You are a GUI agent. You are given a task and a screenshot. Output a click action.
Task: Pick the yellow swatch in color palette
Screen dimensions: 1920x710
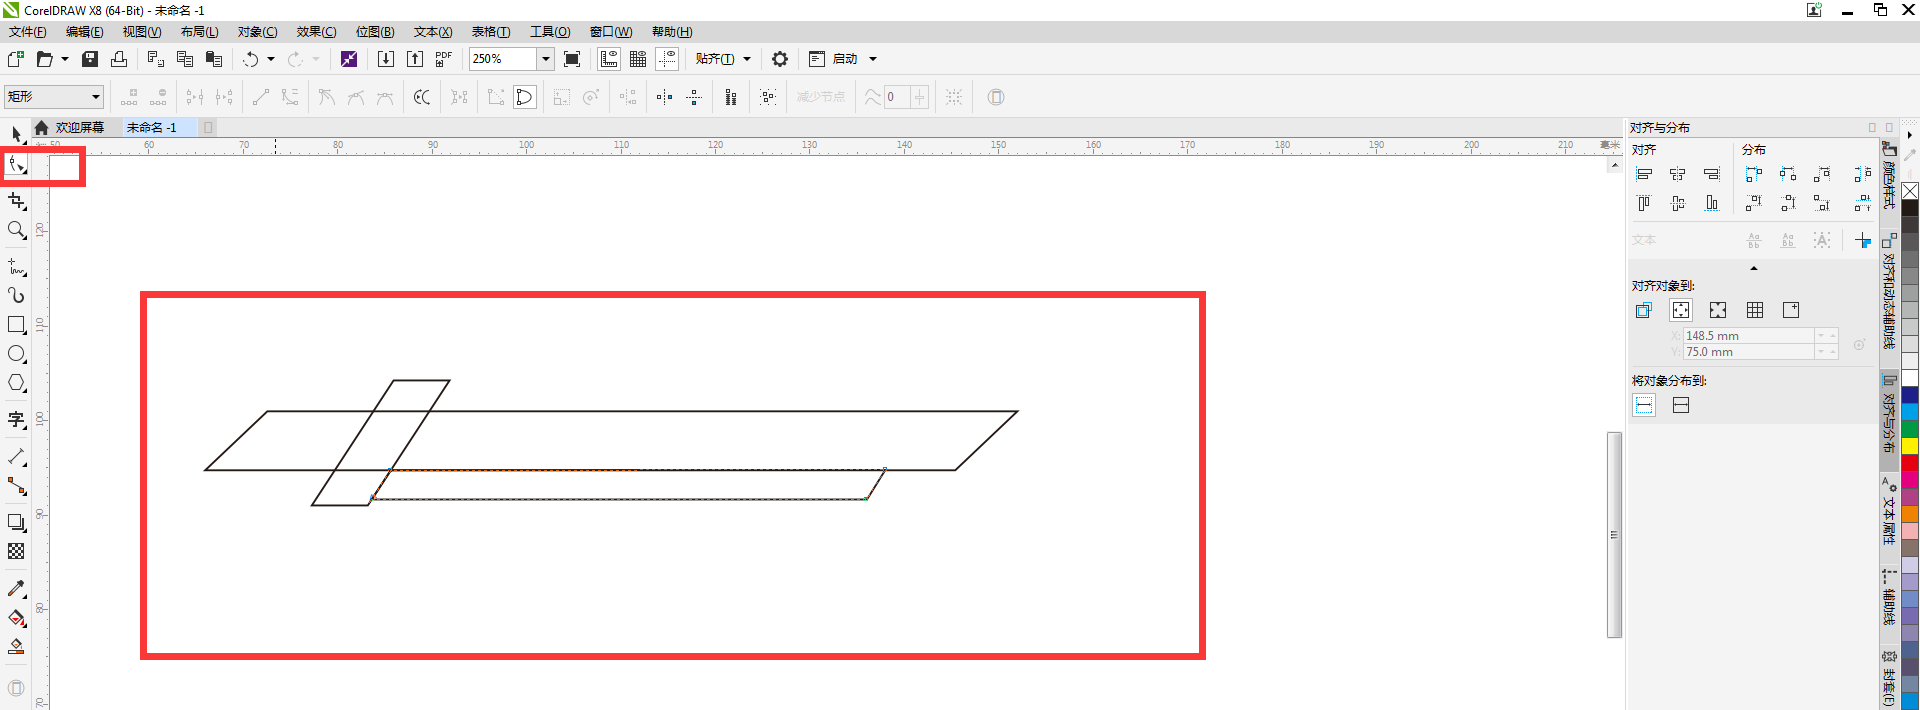[1910, 446]
